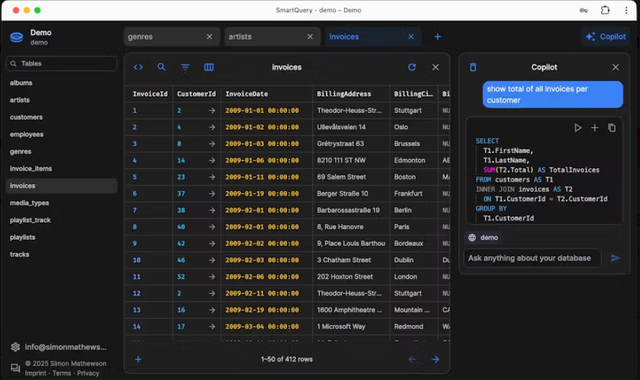The image size is (640, 380).
Task: Click the password key icon in title bar
Action: point(584,10)
